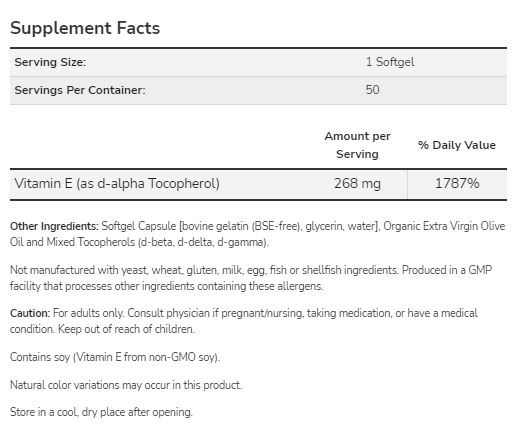Click the 1787% daily value cell

pos(457,184)
